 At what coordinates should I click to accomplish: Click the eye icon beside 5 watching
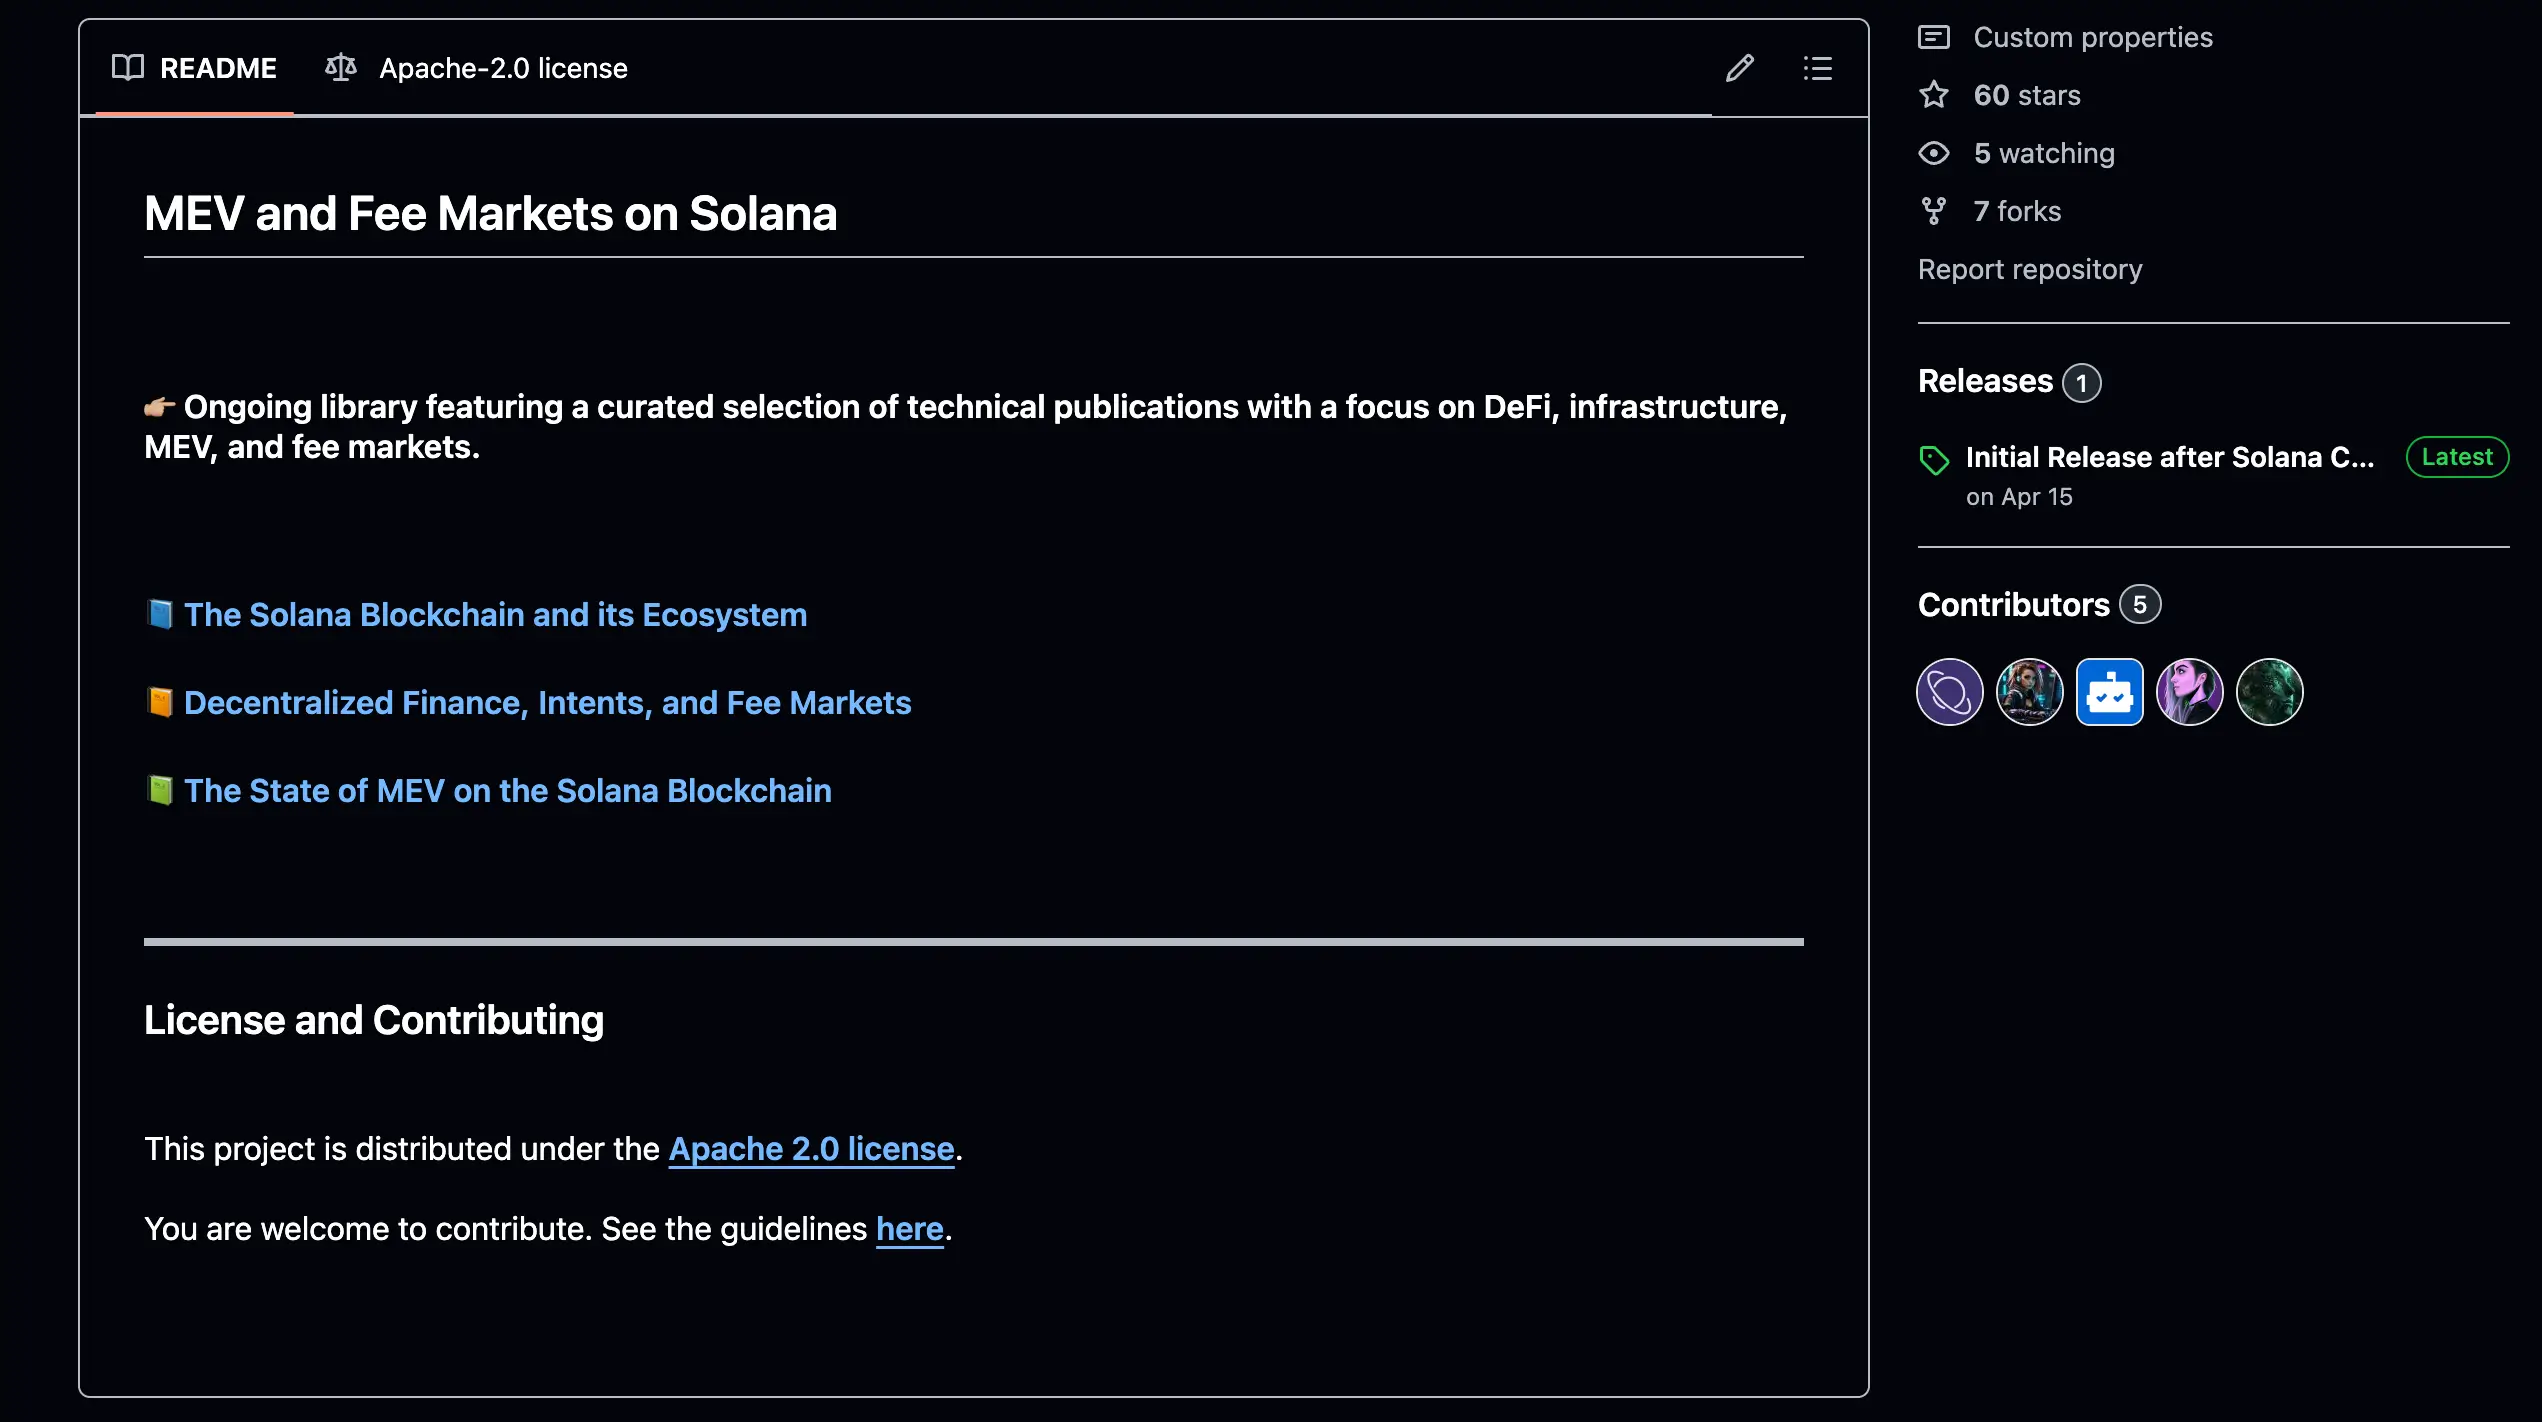1933,153
